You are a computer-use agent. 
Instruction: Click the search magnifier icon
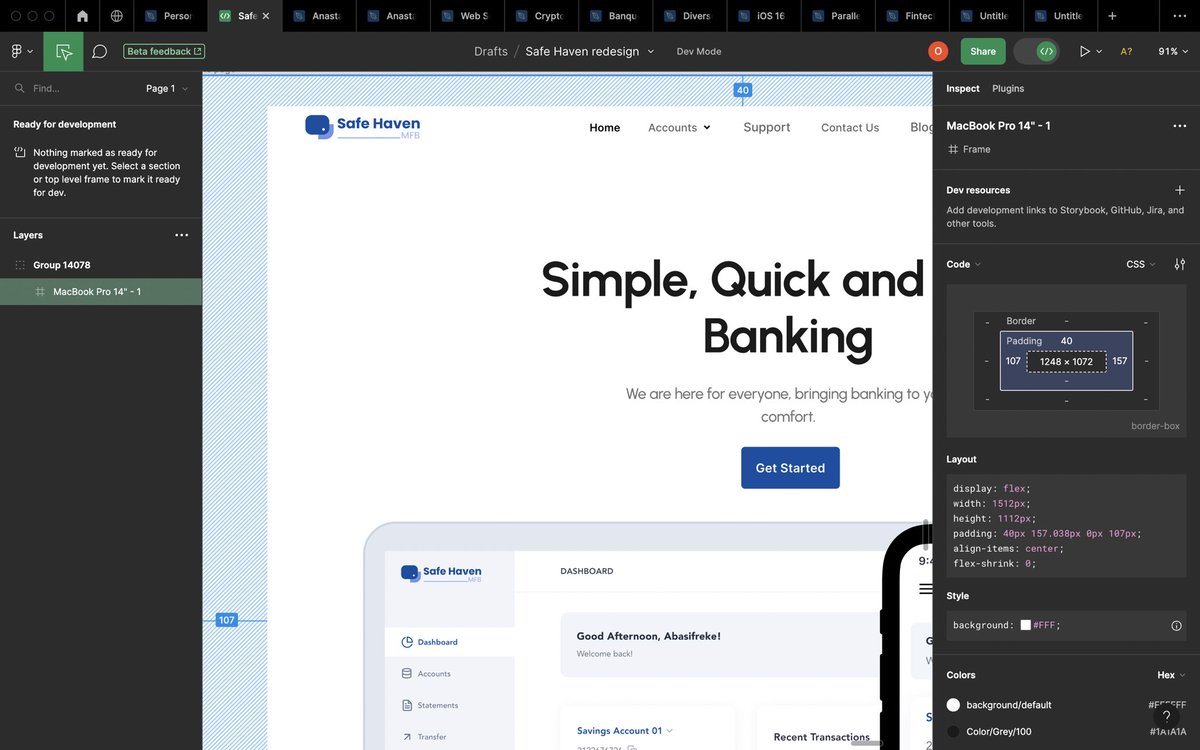click(x=19, y=88)
